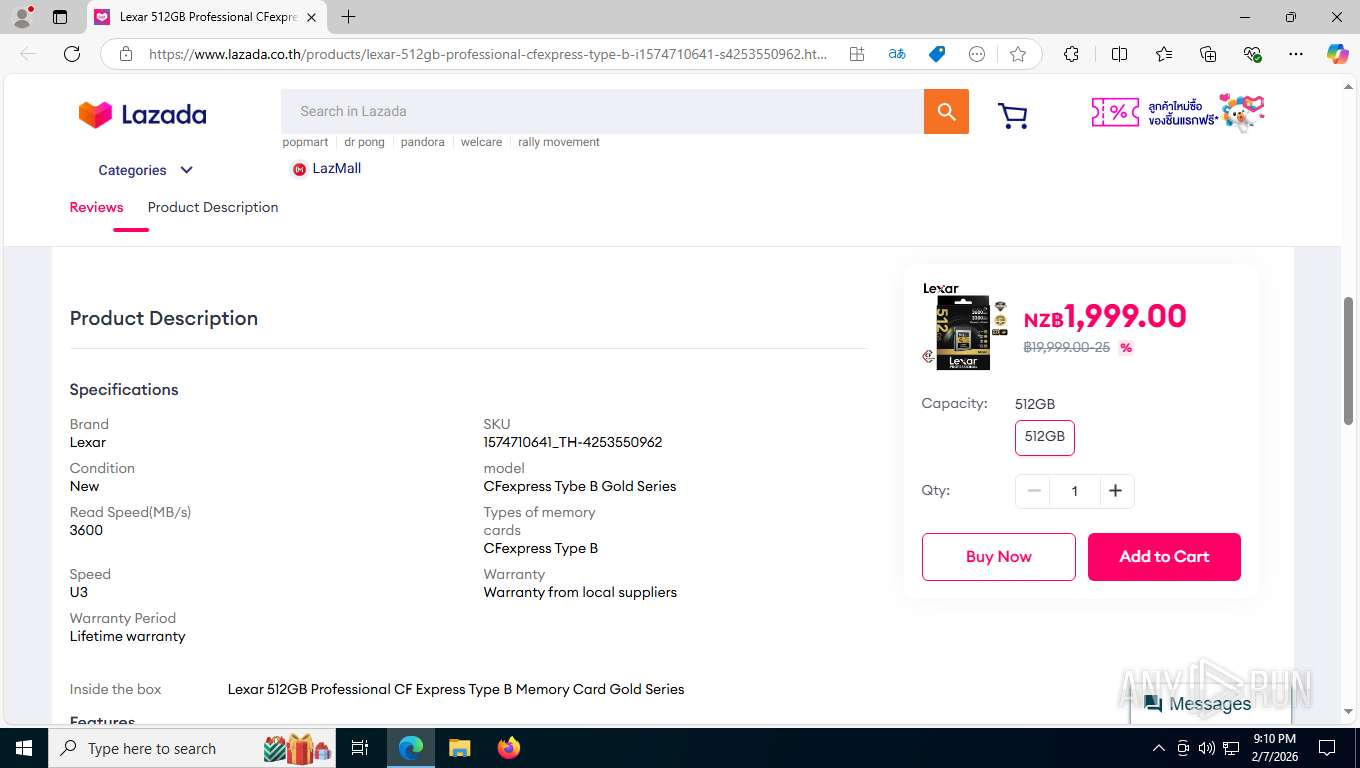
Task: Open the Settings and more ellipsis menu
Action: 1296,54
